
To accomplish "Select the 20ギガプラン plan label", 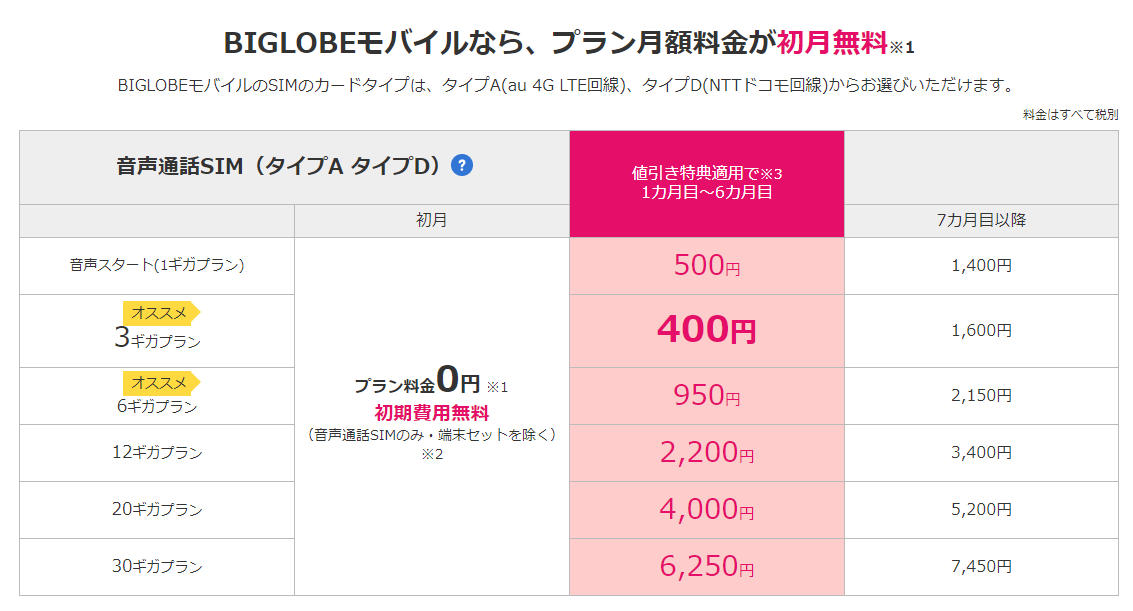I will coord(157,509).
